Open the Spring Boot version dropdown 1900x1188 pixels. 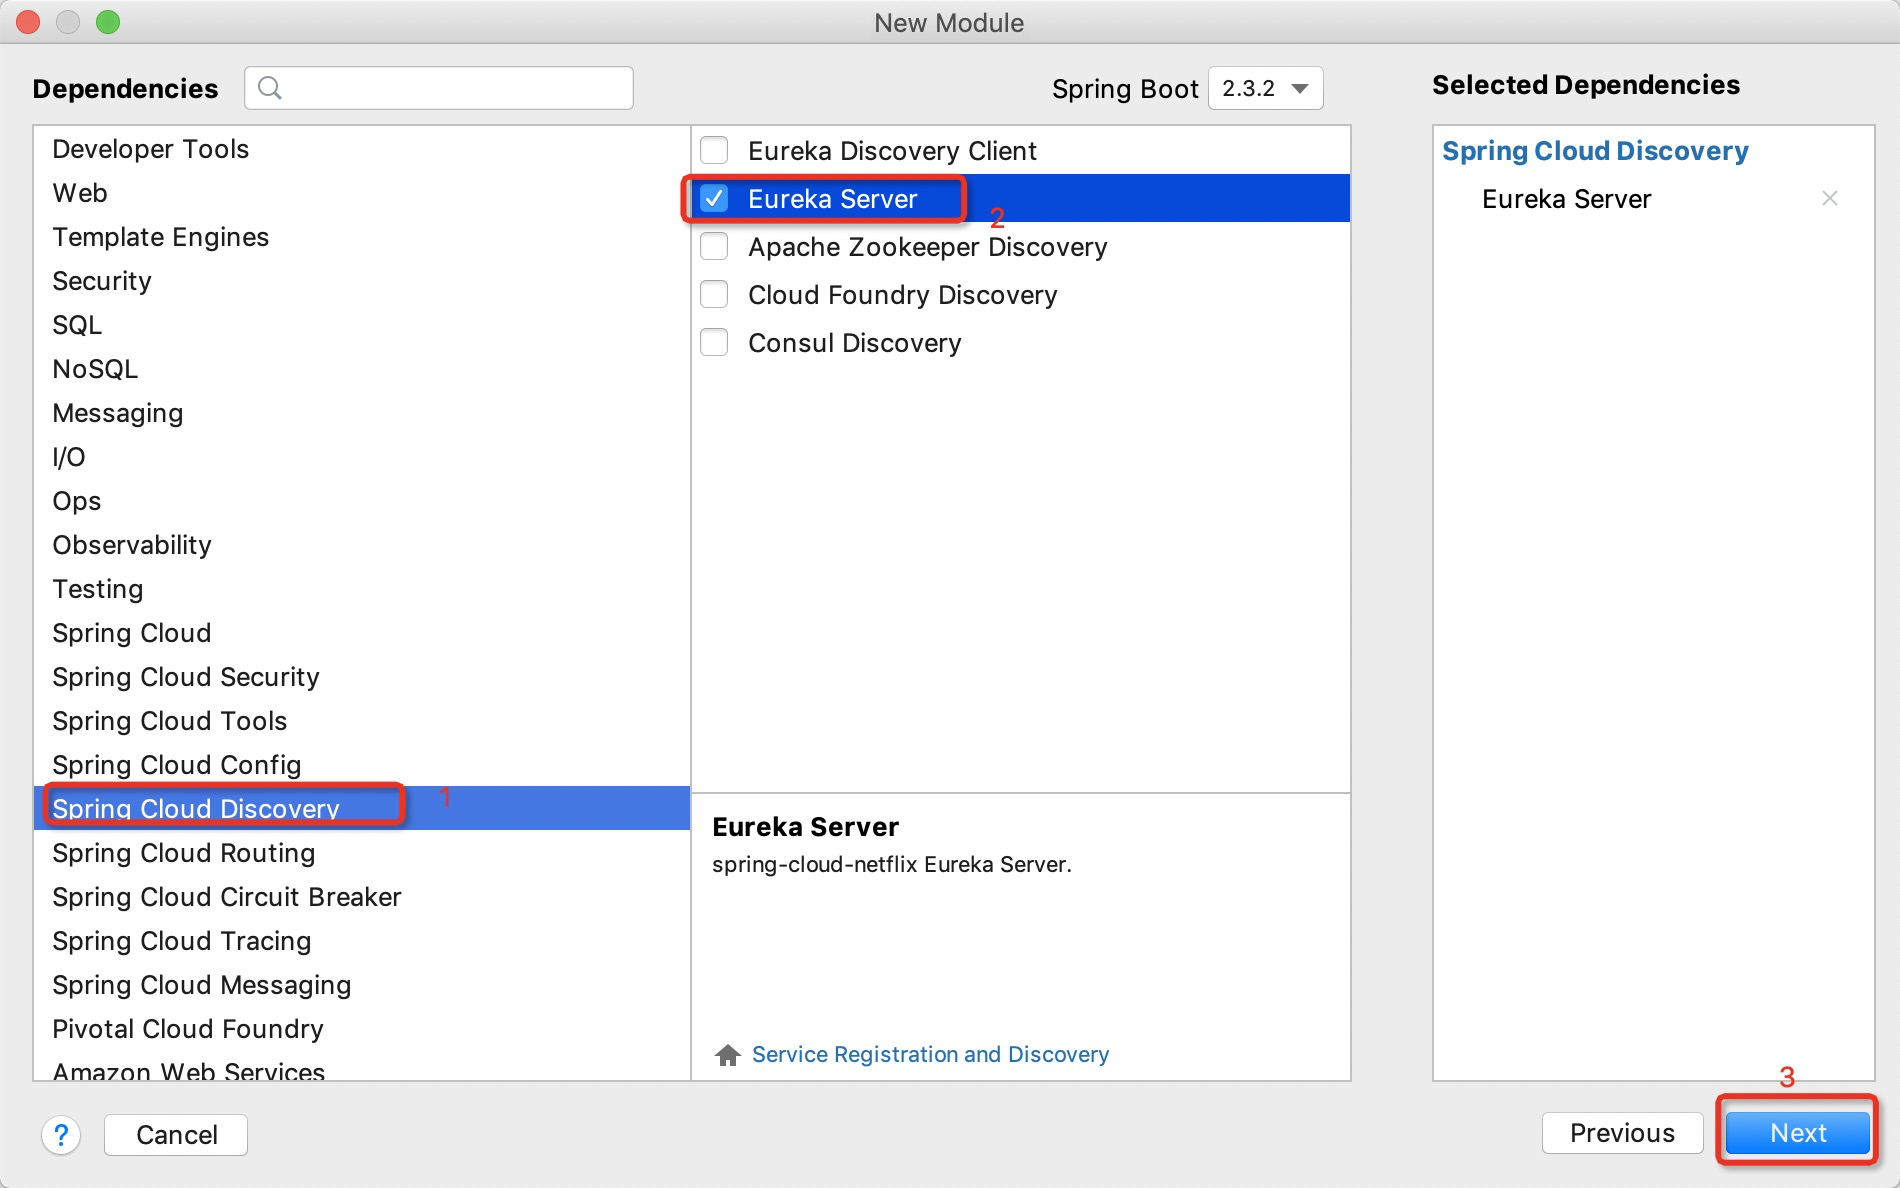[1265, 88]
